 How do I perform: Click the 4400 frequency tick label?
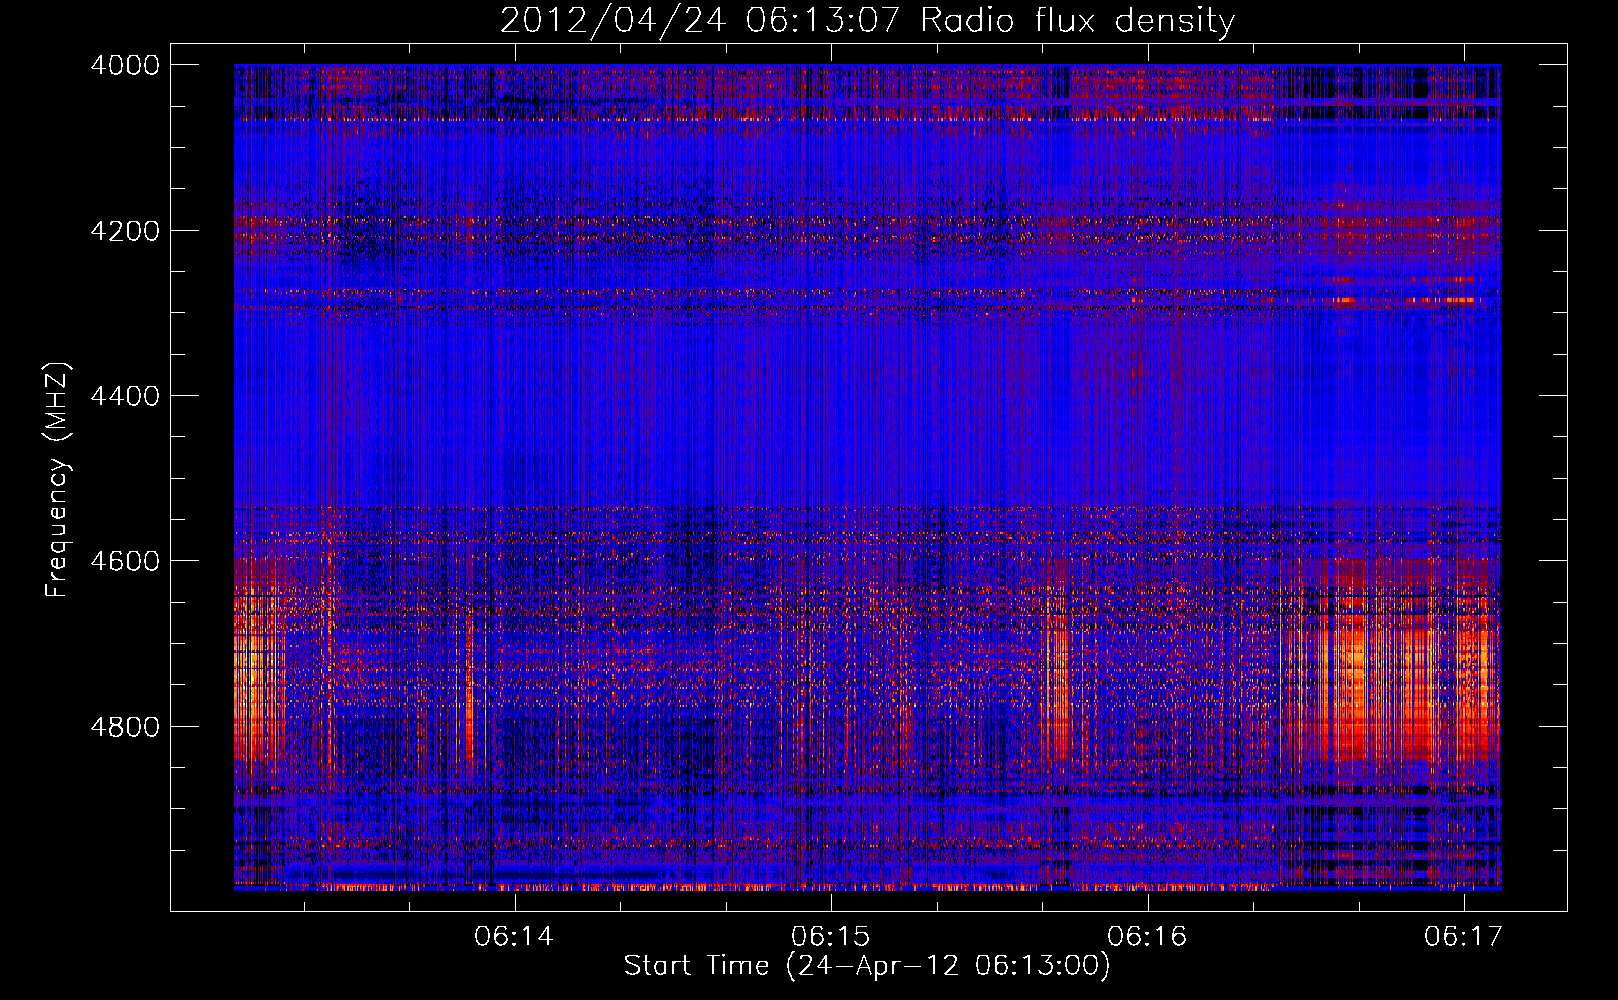click(125, 396)
